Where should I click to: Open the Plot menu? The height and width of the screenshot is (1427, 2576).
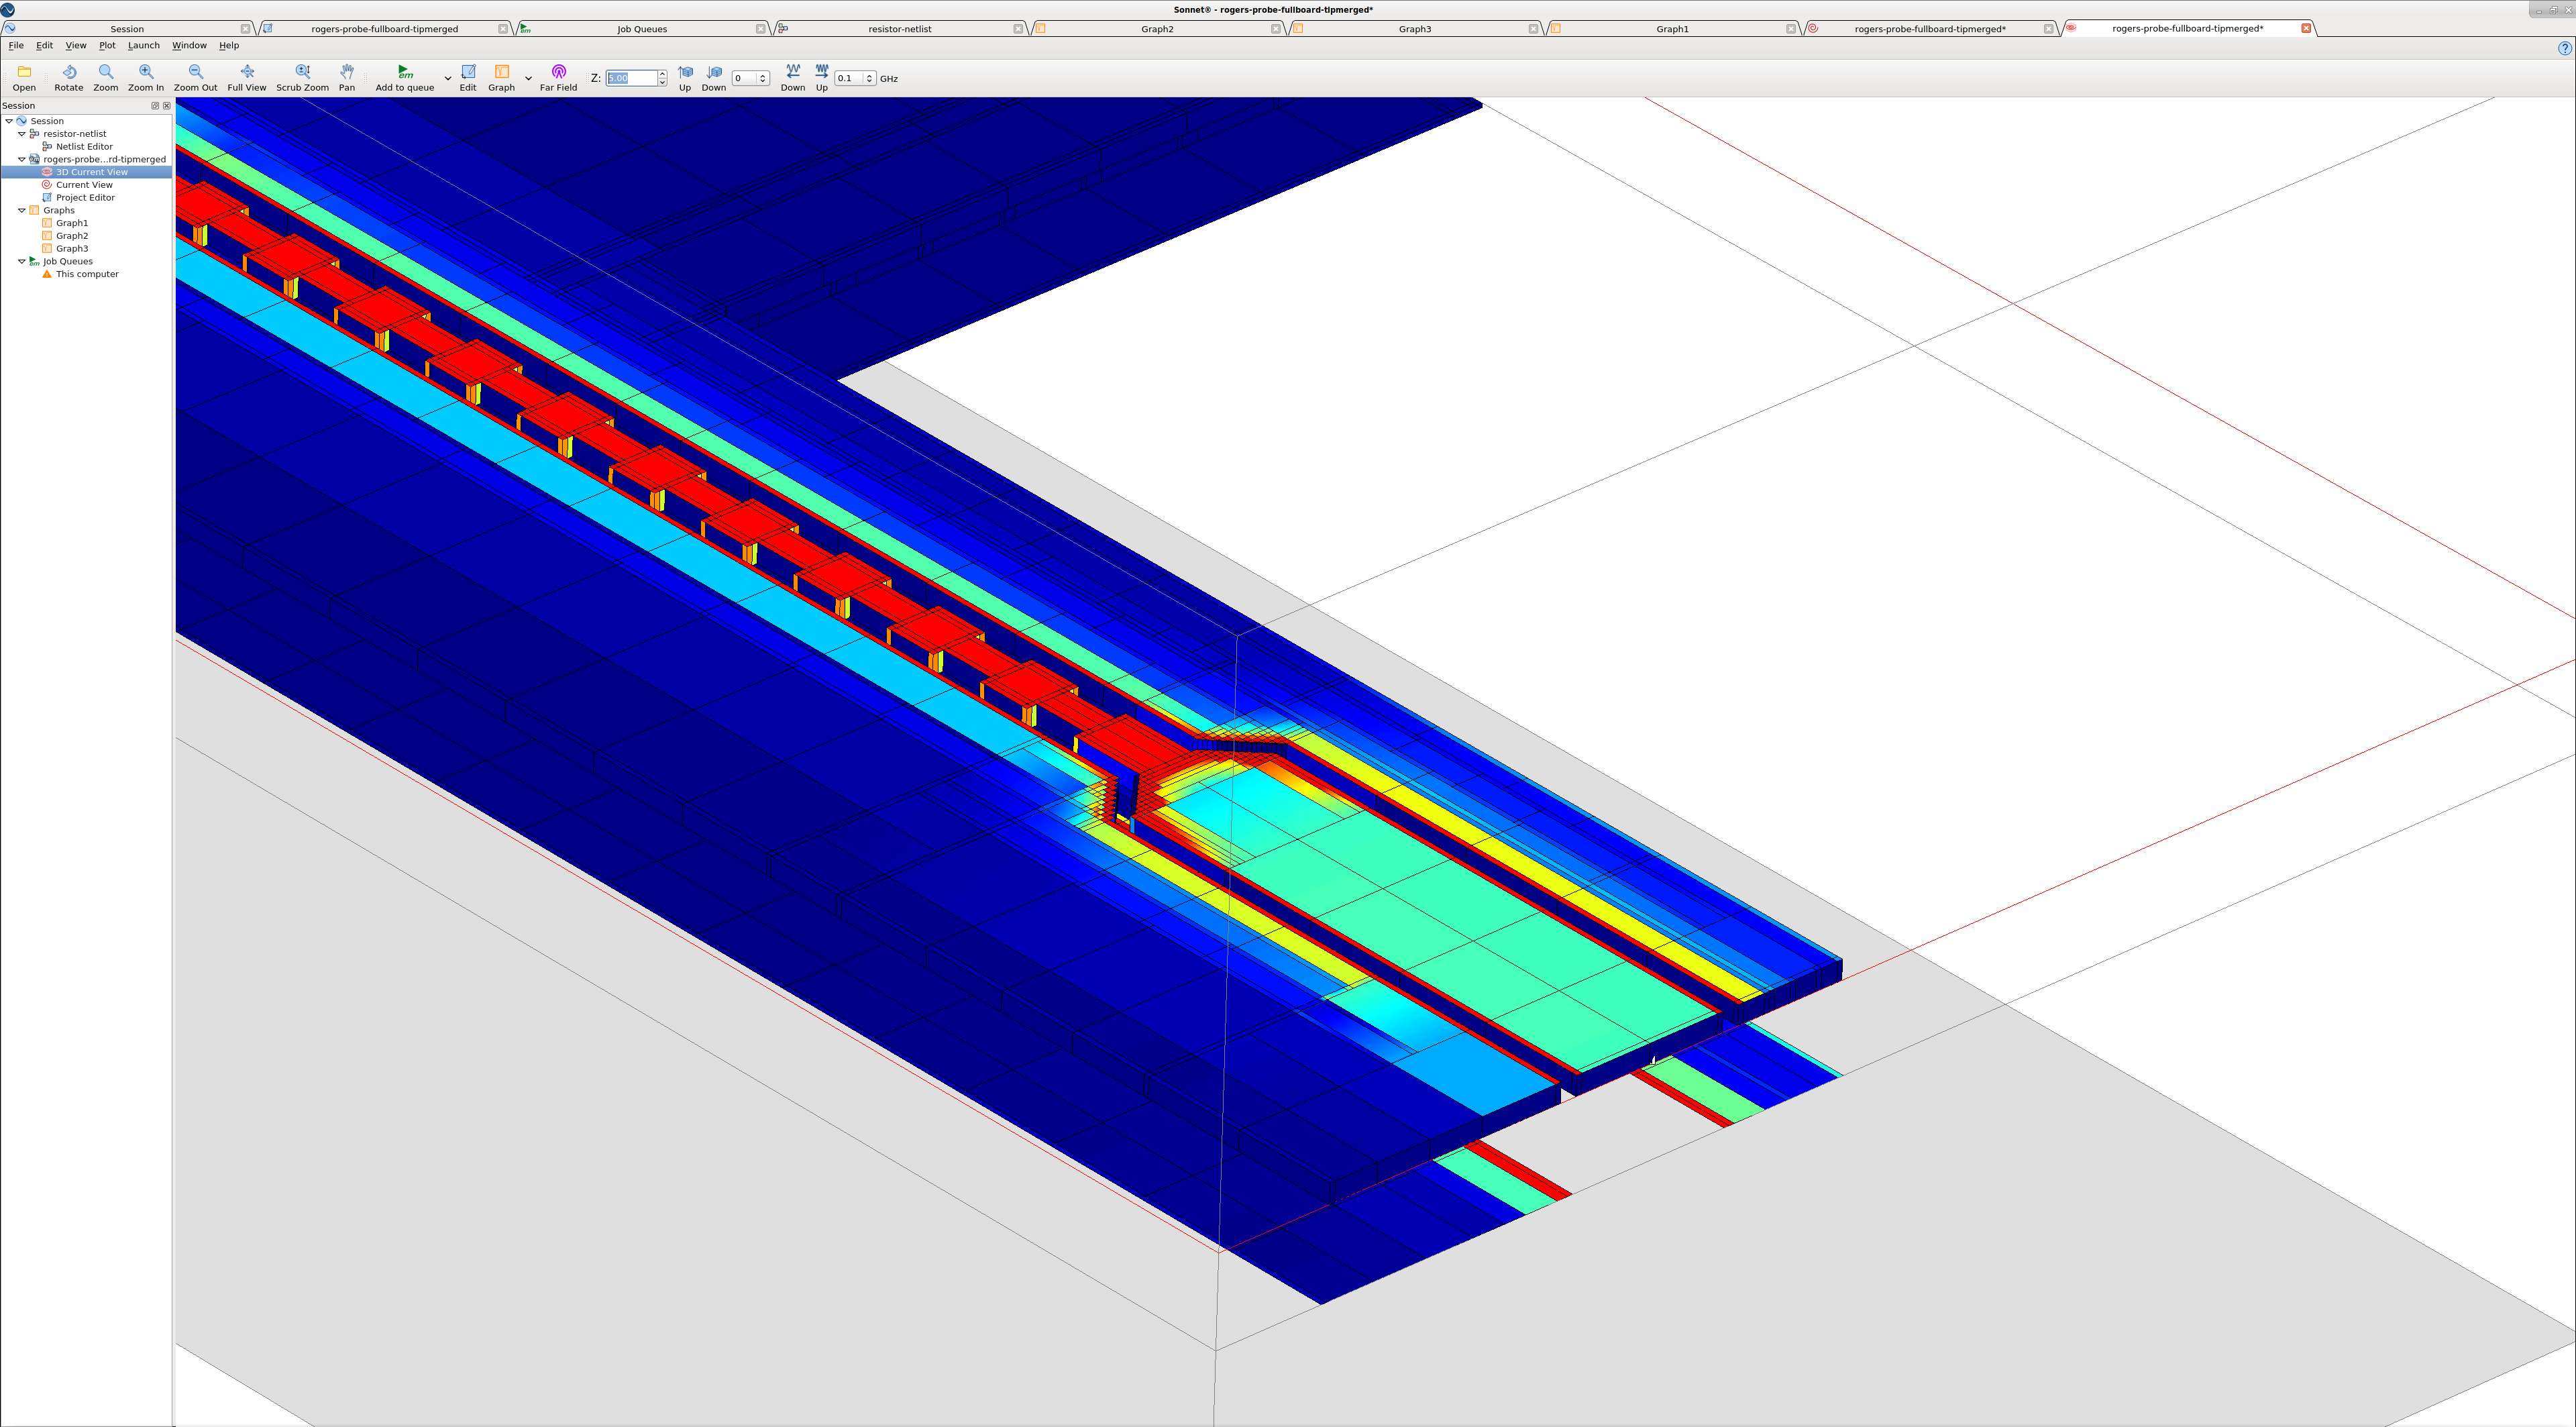coord(107,45)
